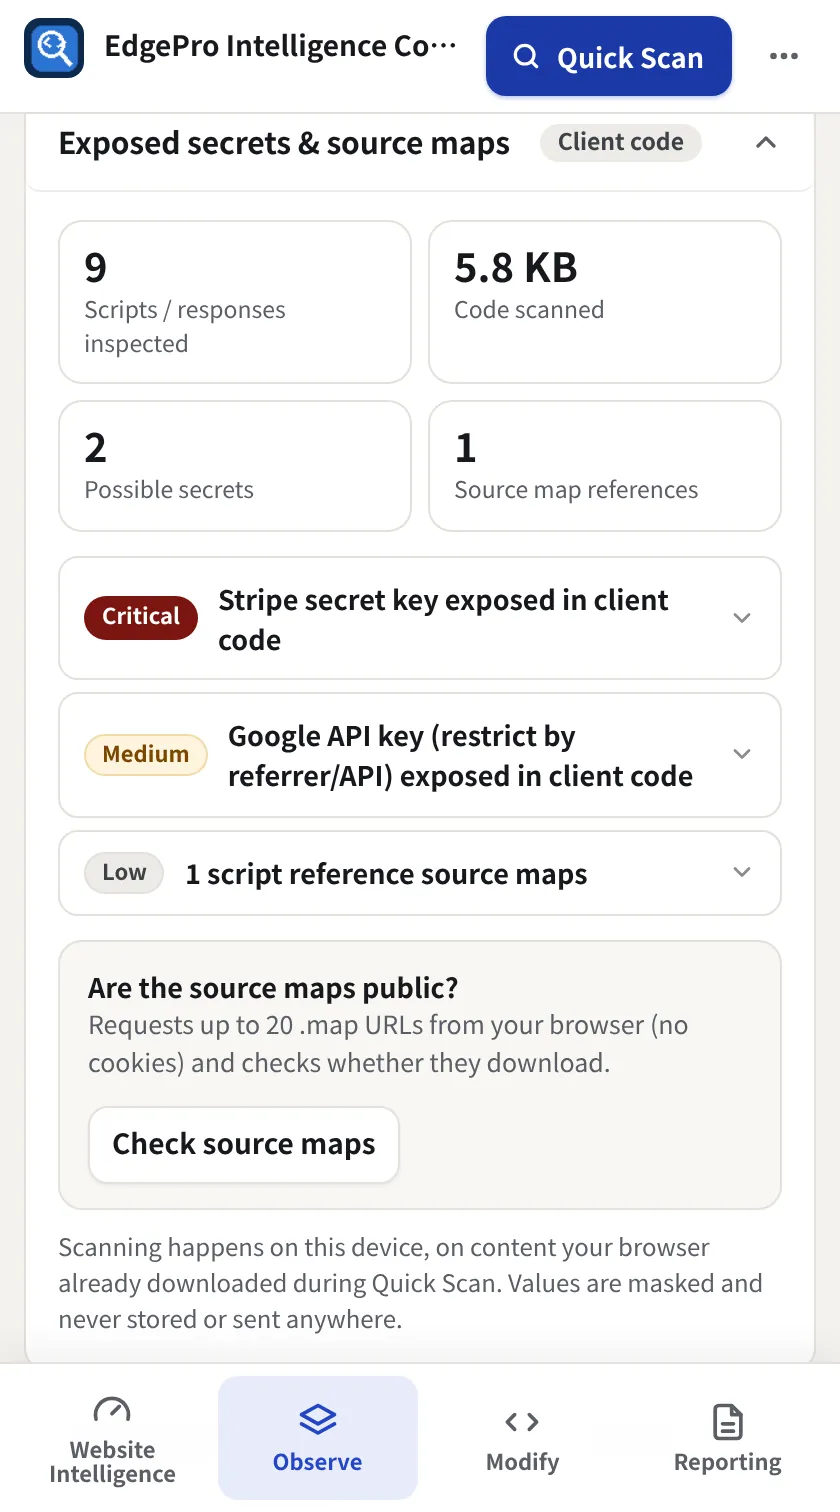Click the 'Are the source maps public?' heading
The height and width of the screenshot is (1512, 840).
[x=273, y=988]
